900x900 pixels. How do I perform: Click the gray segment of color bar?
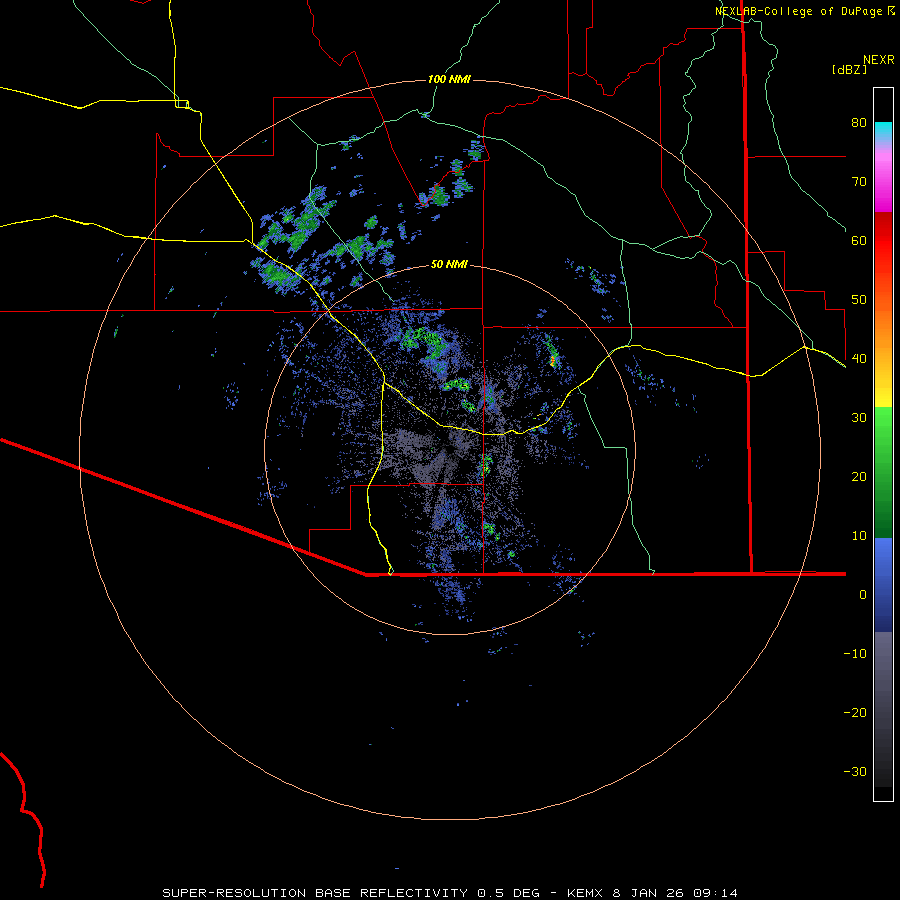click(883, 709)
